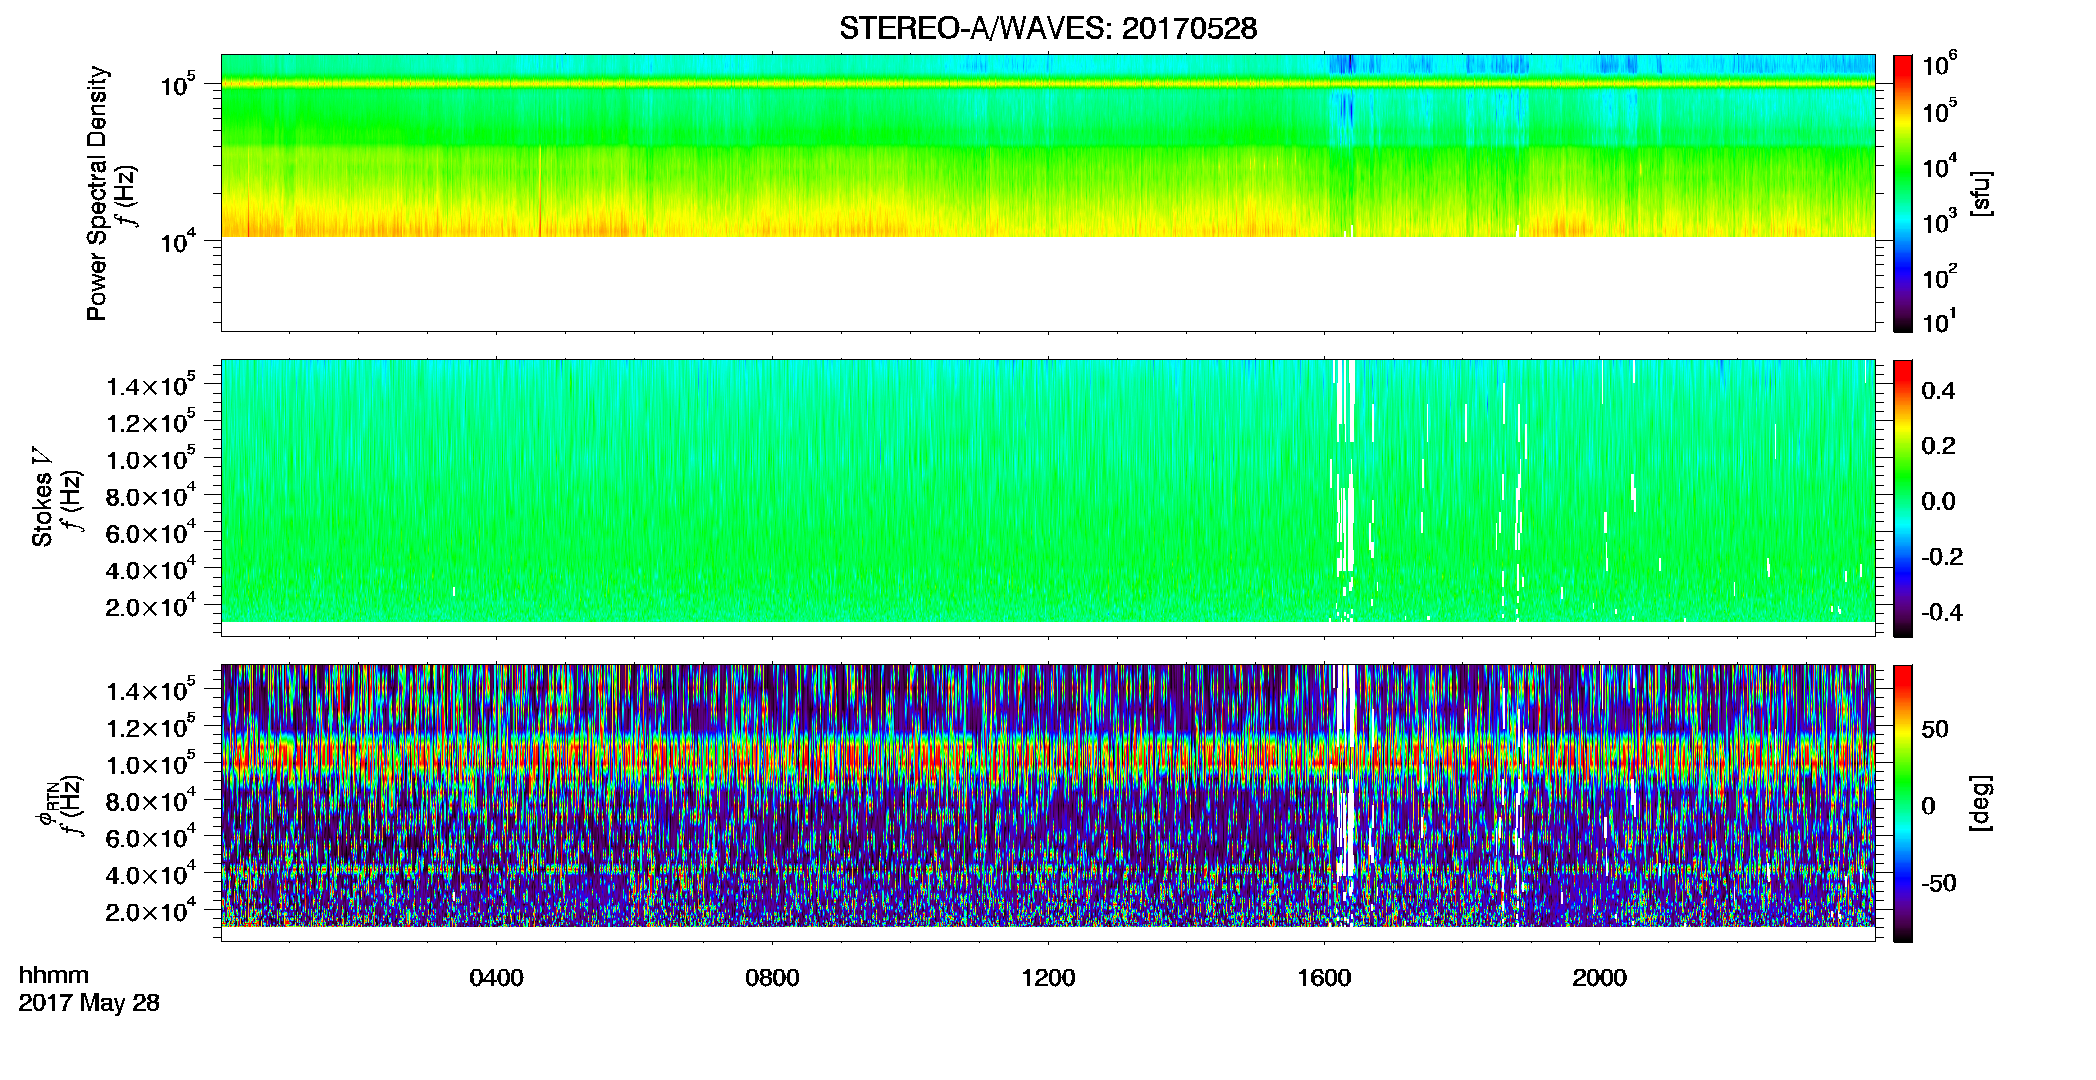2096x1080 pixels.
Task: Click the time tick label 1200
Action: tap(1048, 978)
